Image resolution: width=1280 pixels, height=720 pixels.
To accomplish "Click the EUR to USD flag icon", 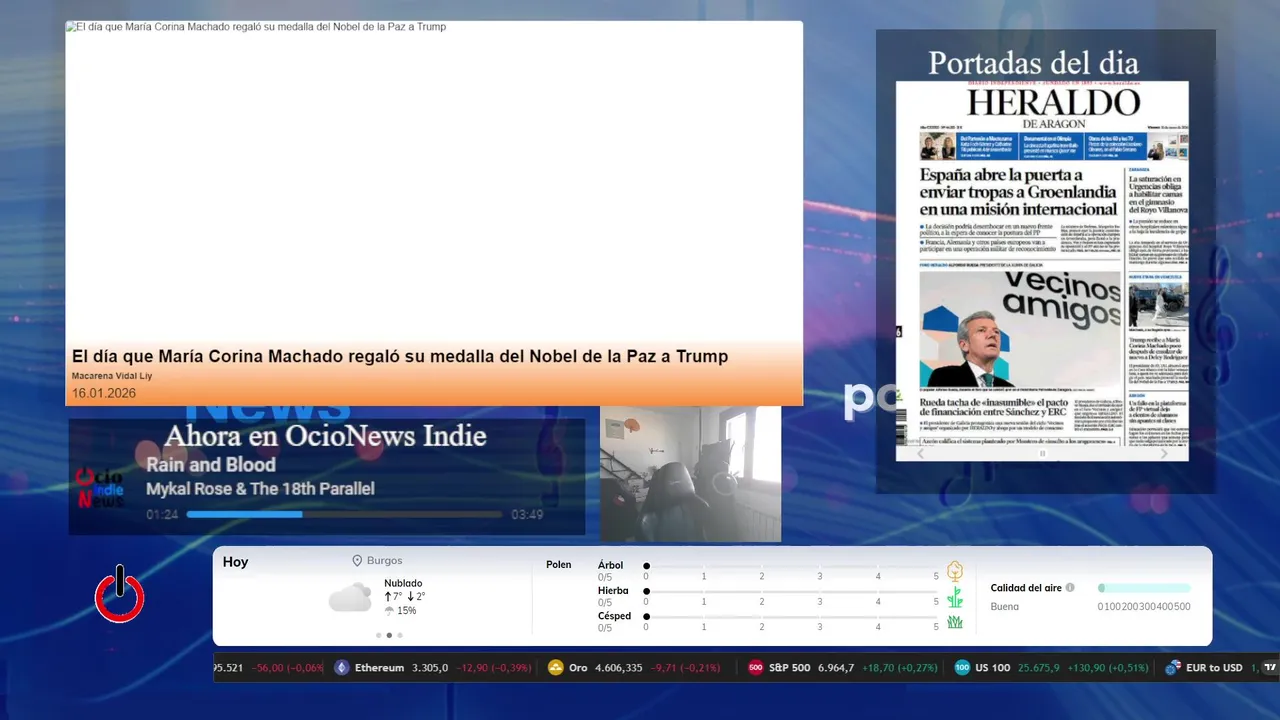I will (x=1173, y=668).
